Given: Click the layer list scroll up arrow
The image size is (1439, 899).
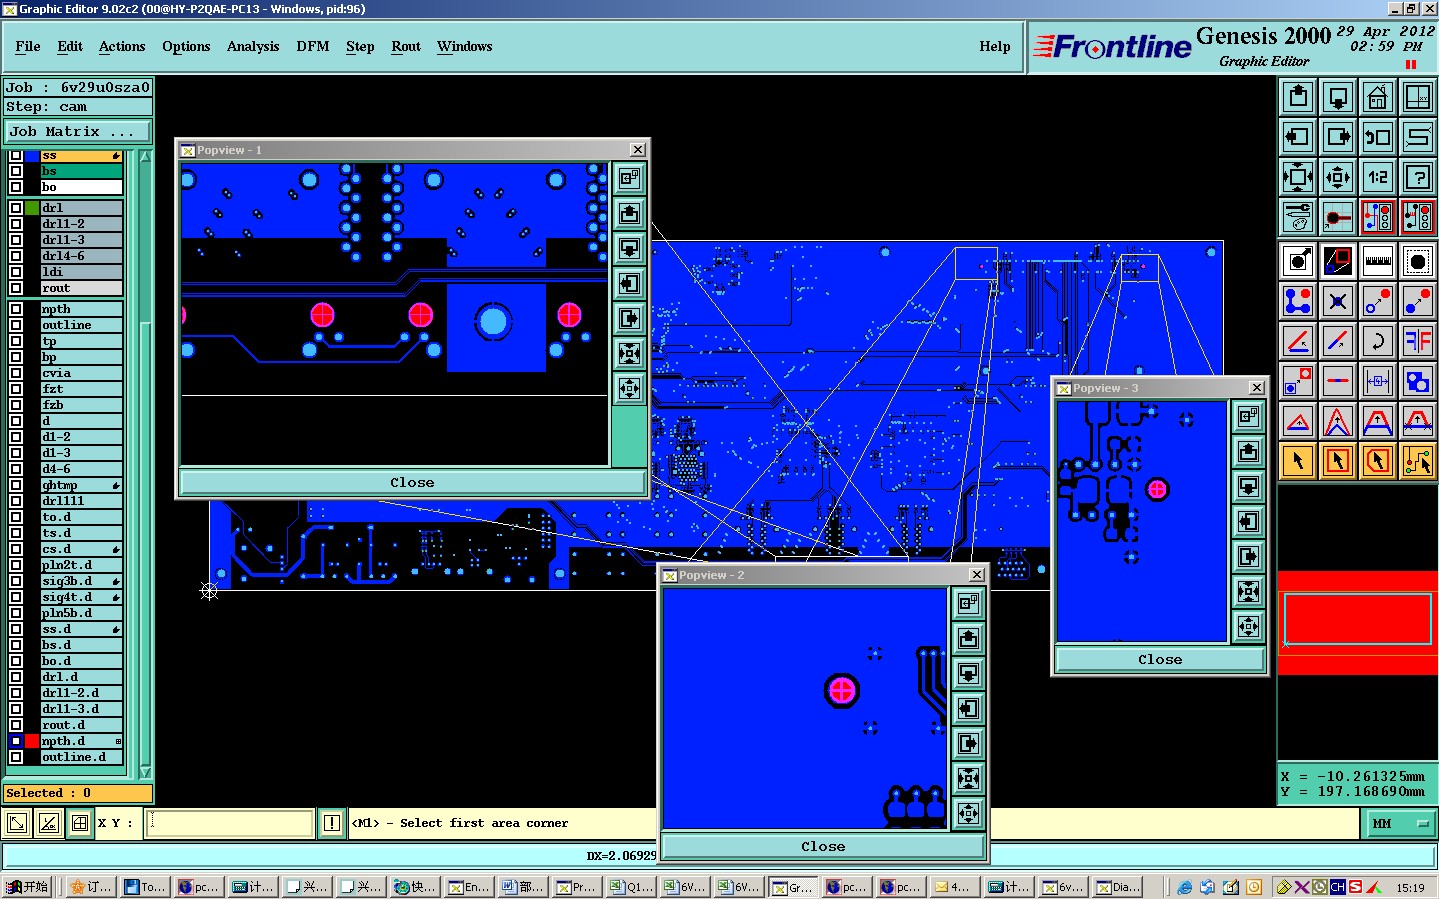Looking at the screenshot, I should [145, 157].
